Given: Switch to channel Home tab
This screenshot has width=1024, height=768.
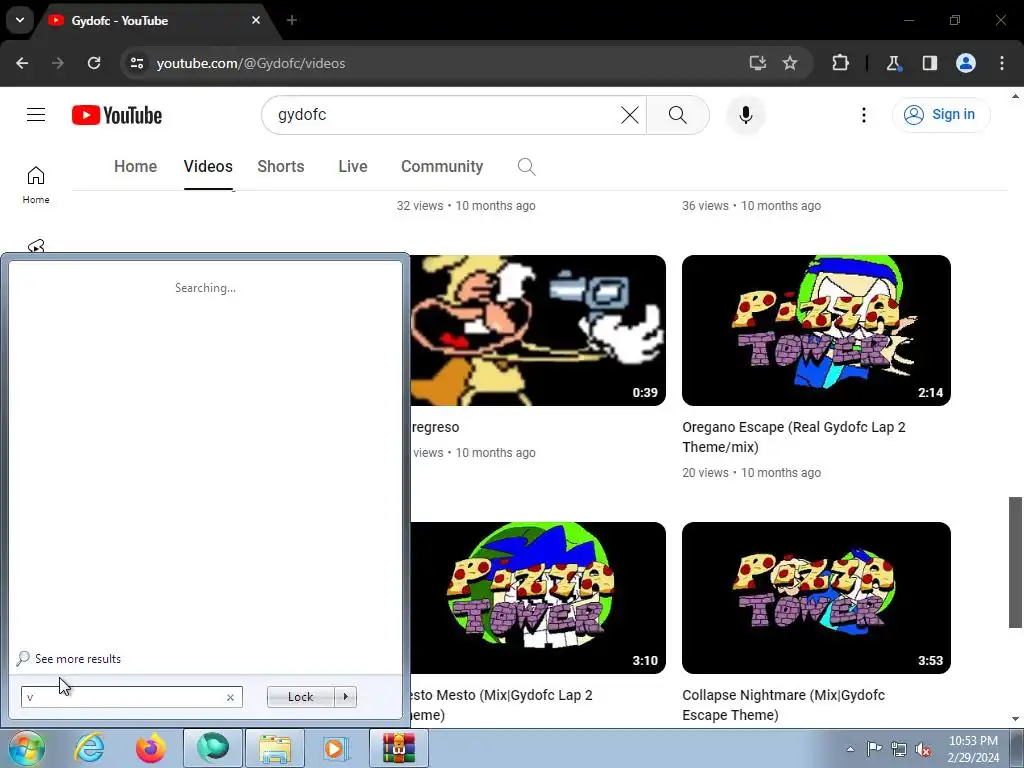Looking at the screenshot, I should point(135,167).
